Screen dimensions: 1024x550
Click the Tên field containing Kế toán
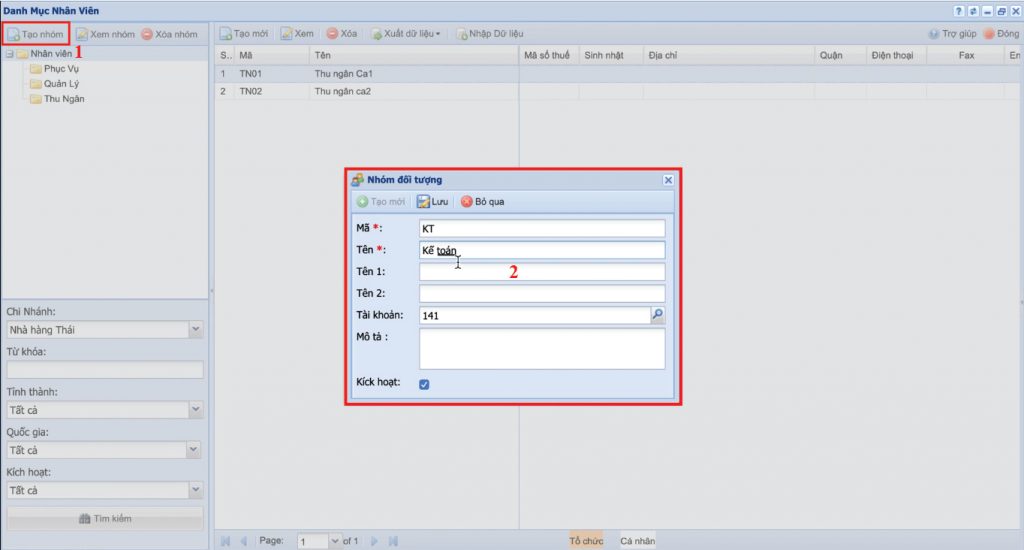pyautogui.click(x=542, y=250)
